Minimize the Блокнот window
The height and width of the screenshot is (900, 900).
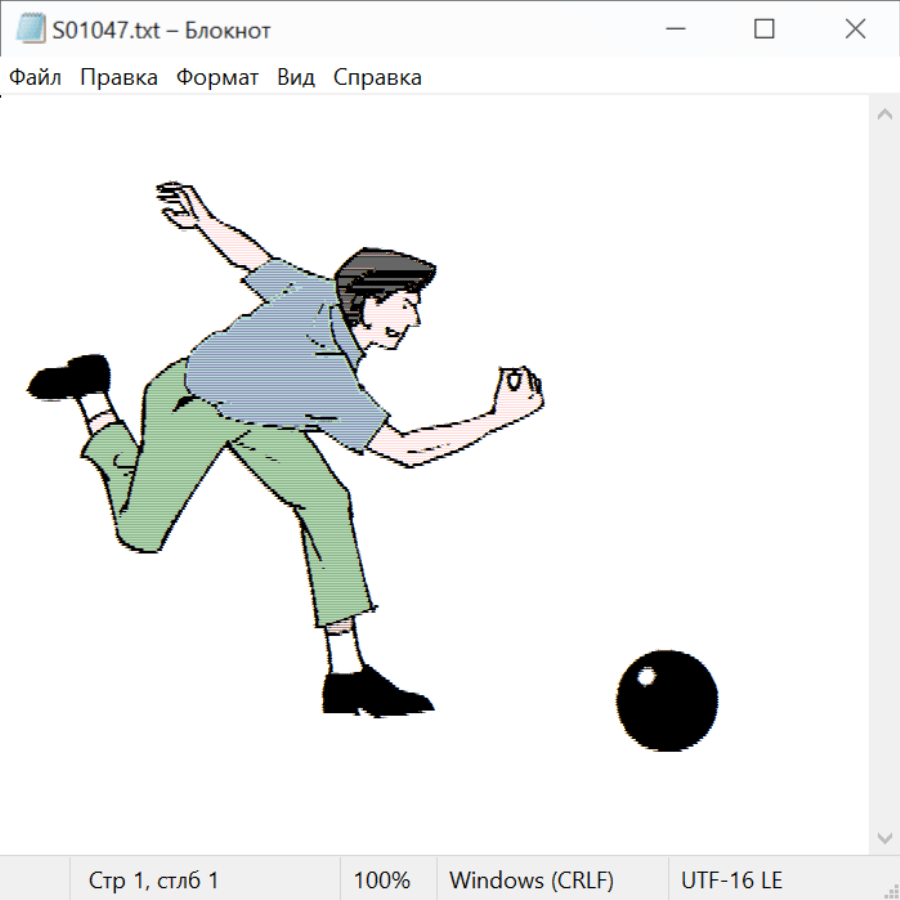click(673, 30)
